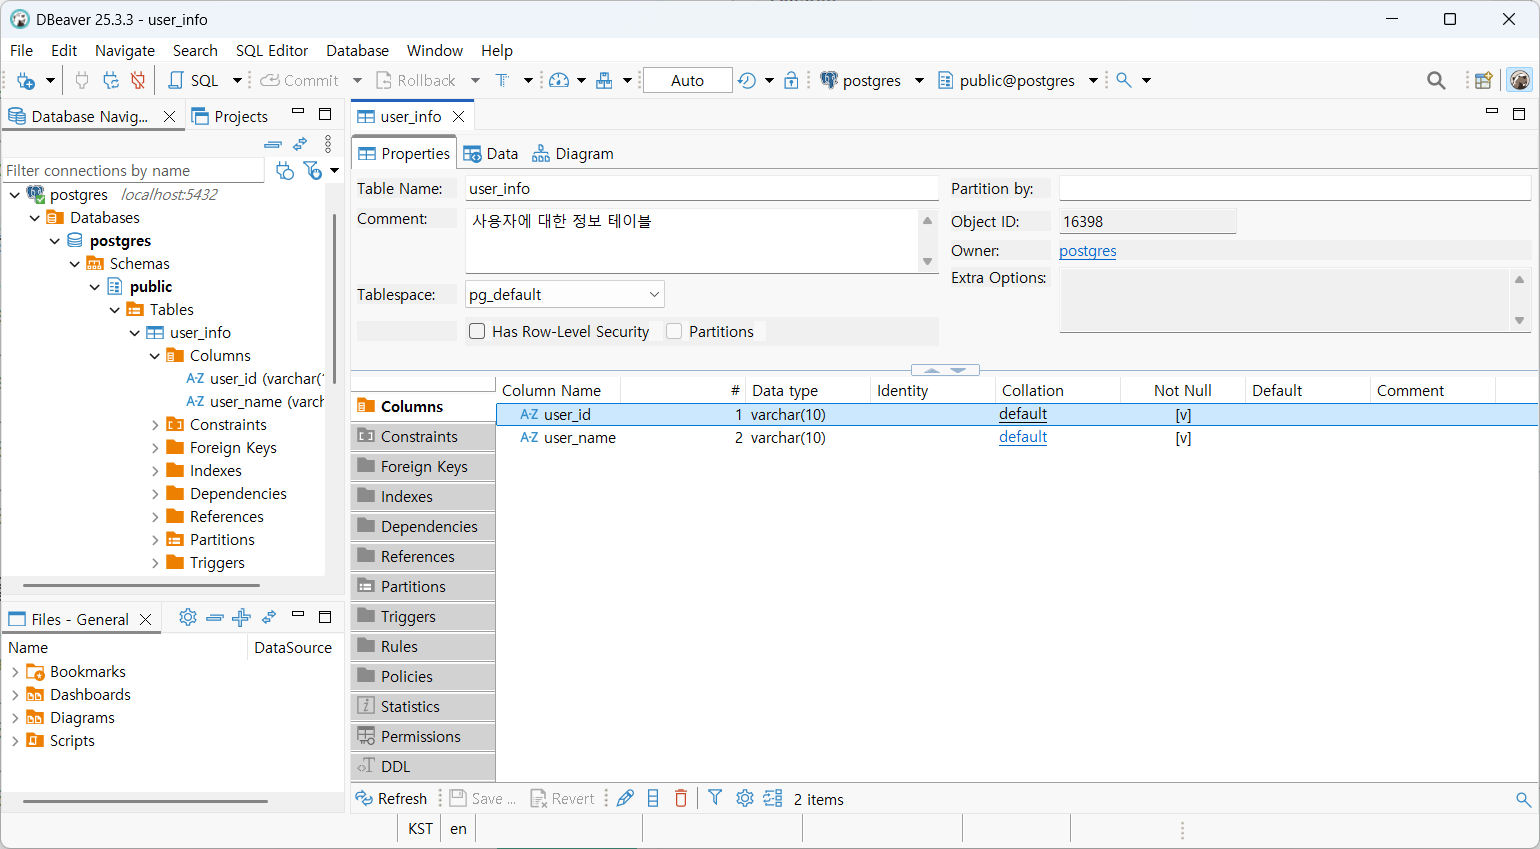Click the DBeaver perspective icon at top right
The image size is (1540, 849).
pyautogui.click(x=1520, y=80)
